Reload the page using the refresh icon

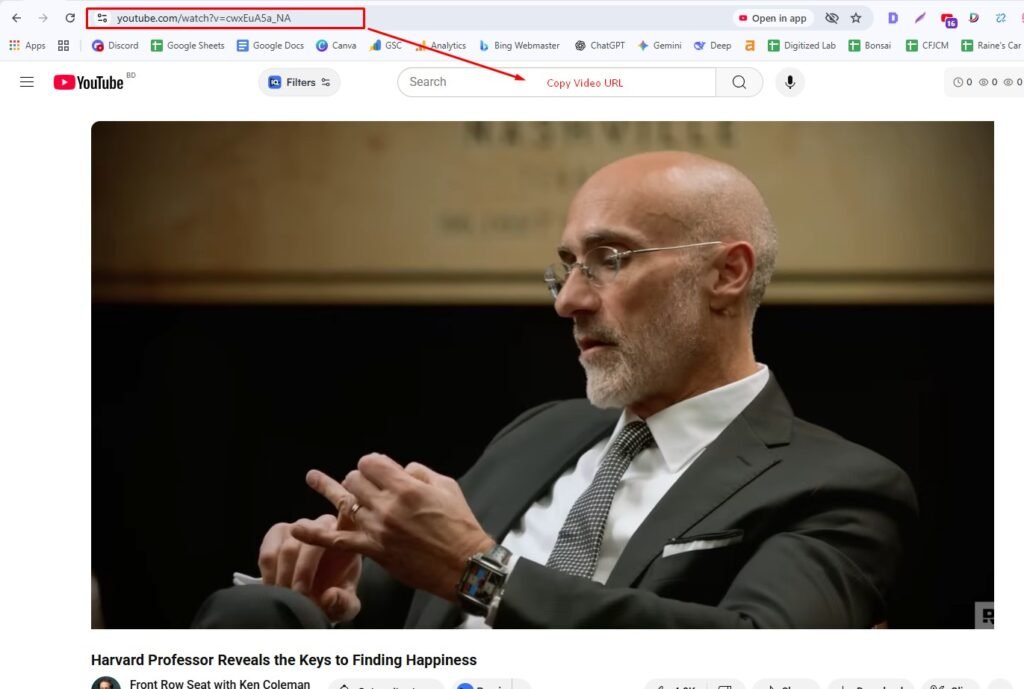[70, 18]
